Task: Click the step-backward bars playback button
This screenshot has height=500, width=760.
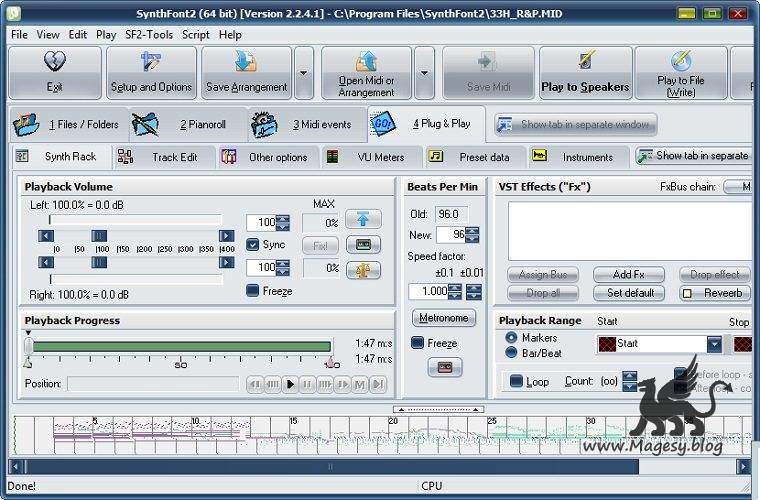Action: point(272,384)
